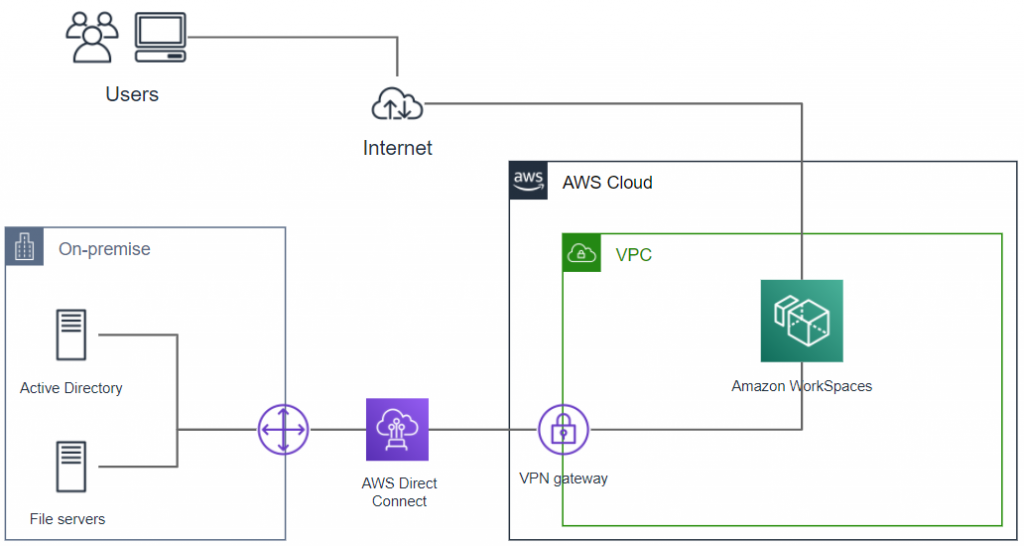This screenshot has width=1024, height=546.
Task: Click the "On-premise" label
Action: pos(104,249)
